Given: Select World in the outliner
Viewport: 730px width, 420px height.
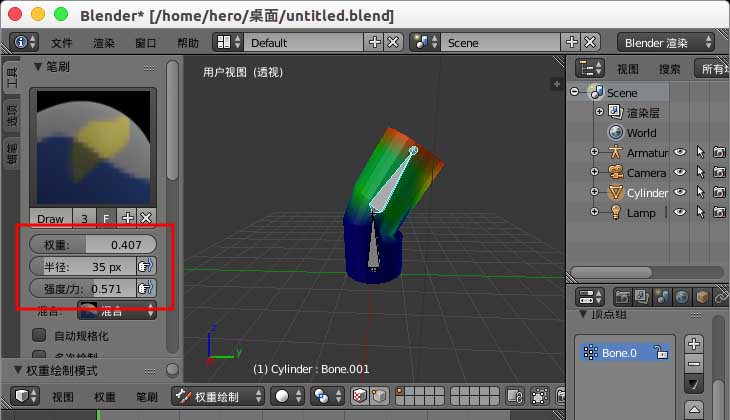Looking at the screenshot, I should pos(642,133).
